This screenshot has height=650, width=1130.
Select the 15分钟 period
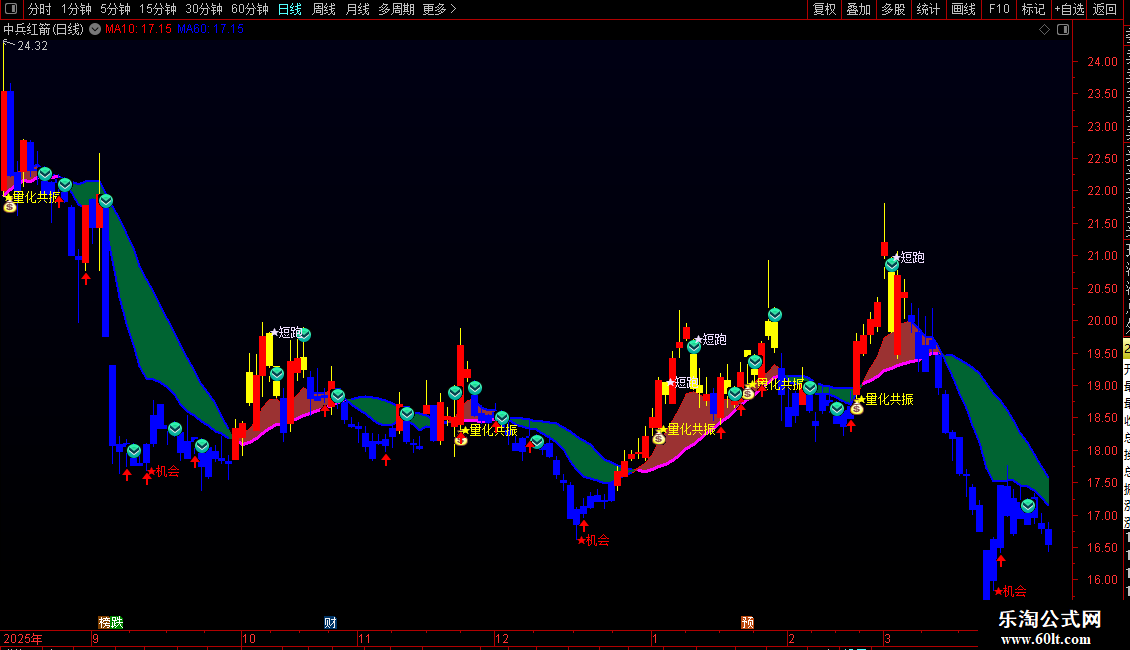coord(158,9)
